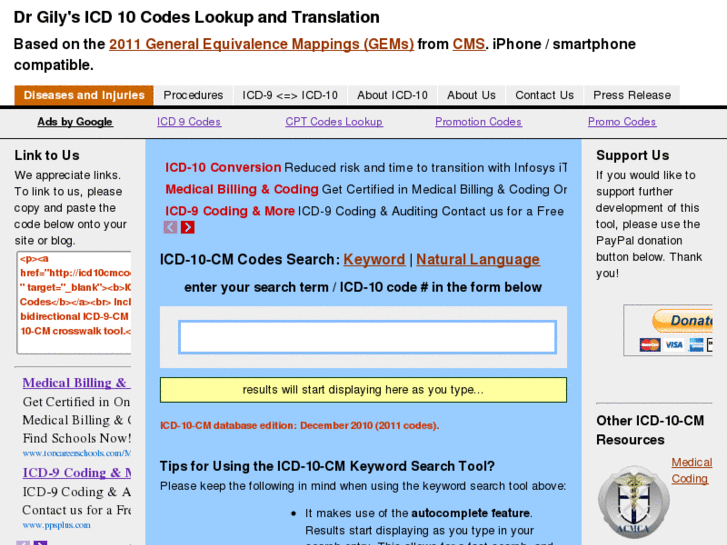The height and width of the screenshot is (545, 727).
Task: Open the ICD 9 Codes ad link
Action: click(189, 122)
